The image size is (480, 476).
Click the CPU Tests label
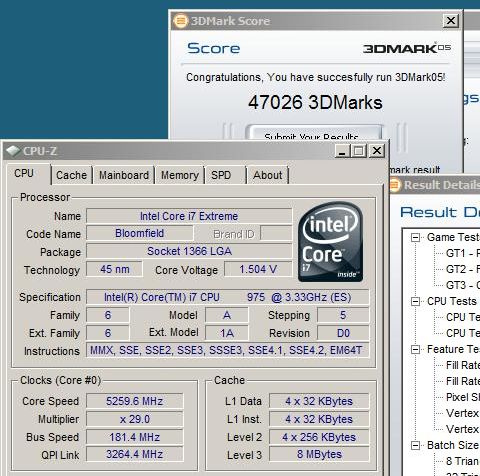(x=452, y=301)
